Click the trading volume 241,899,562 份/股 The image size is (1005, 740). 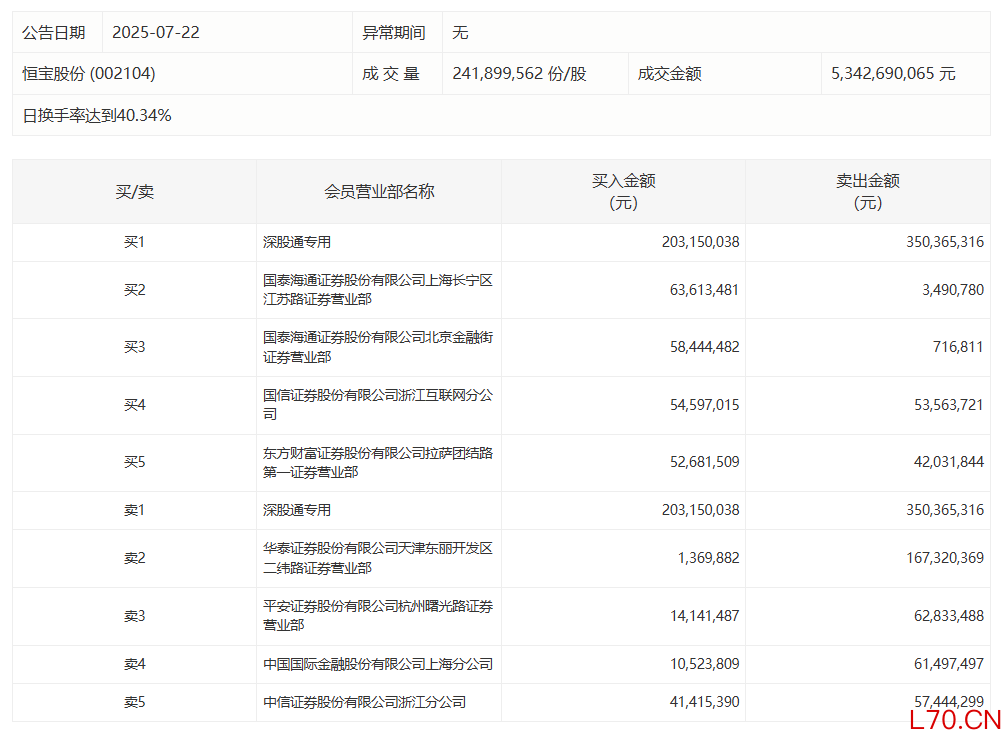pyautogui.click(x=519, y=74)
